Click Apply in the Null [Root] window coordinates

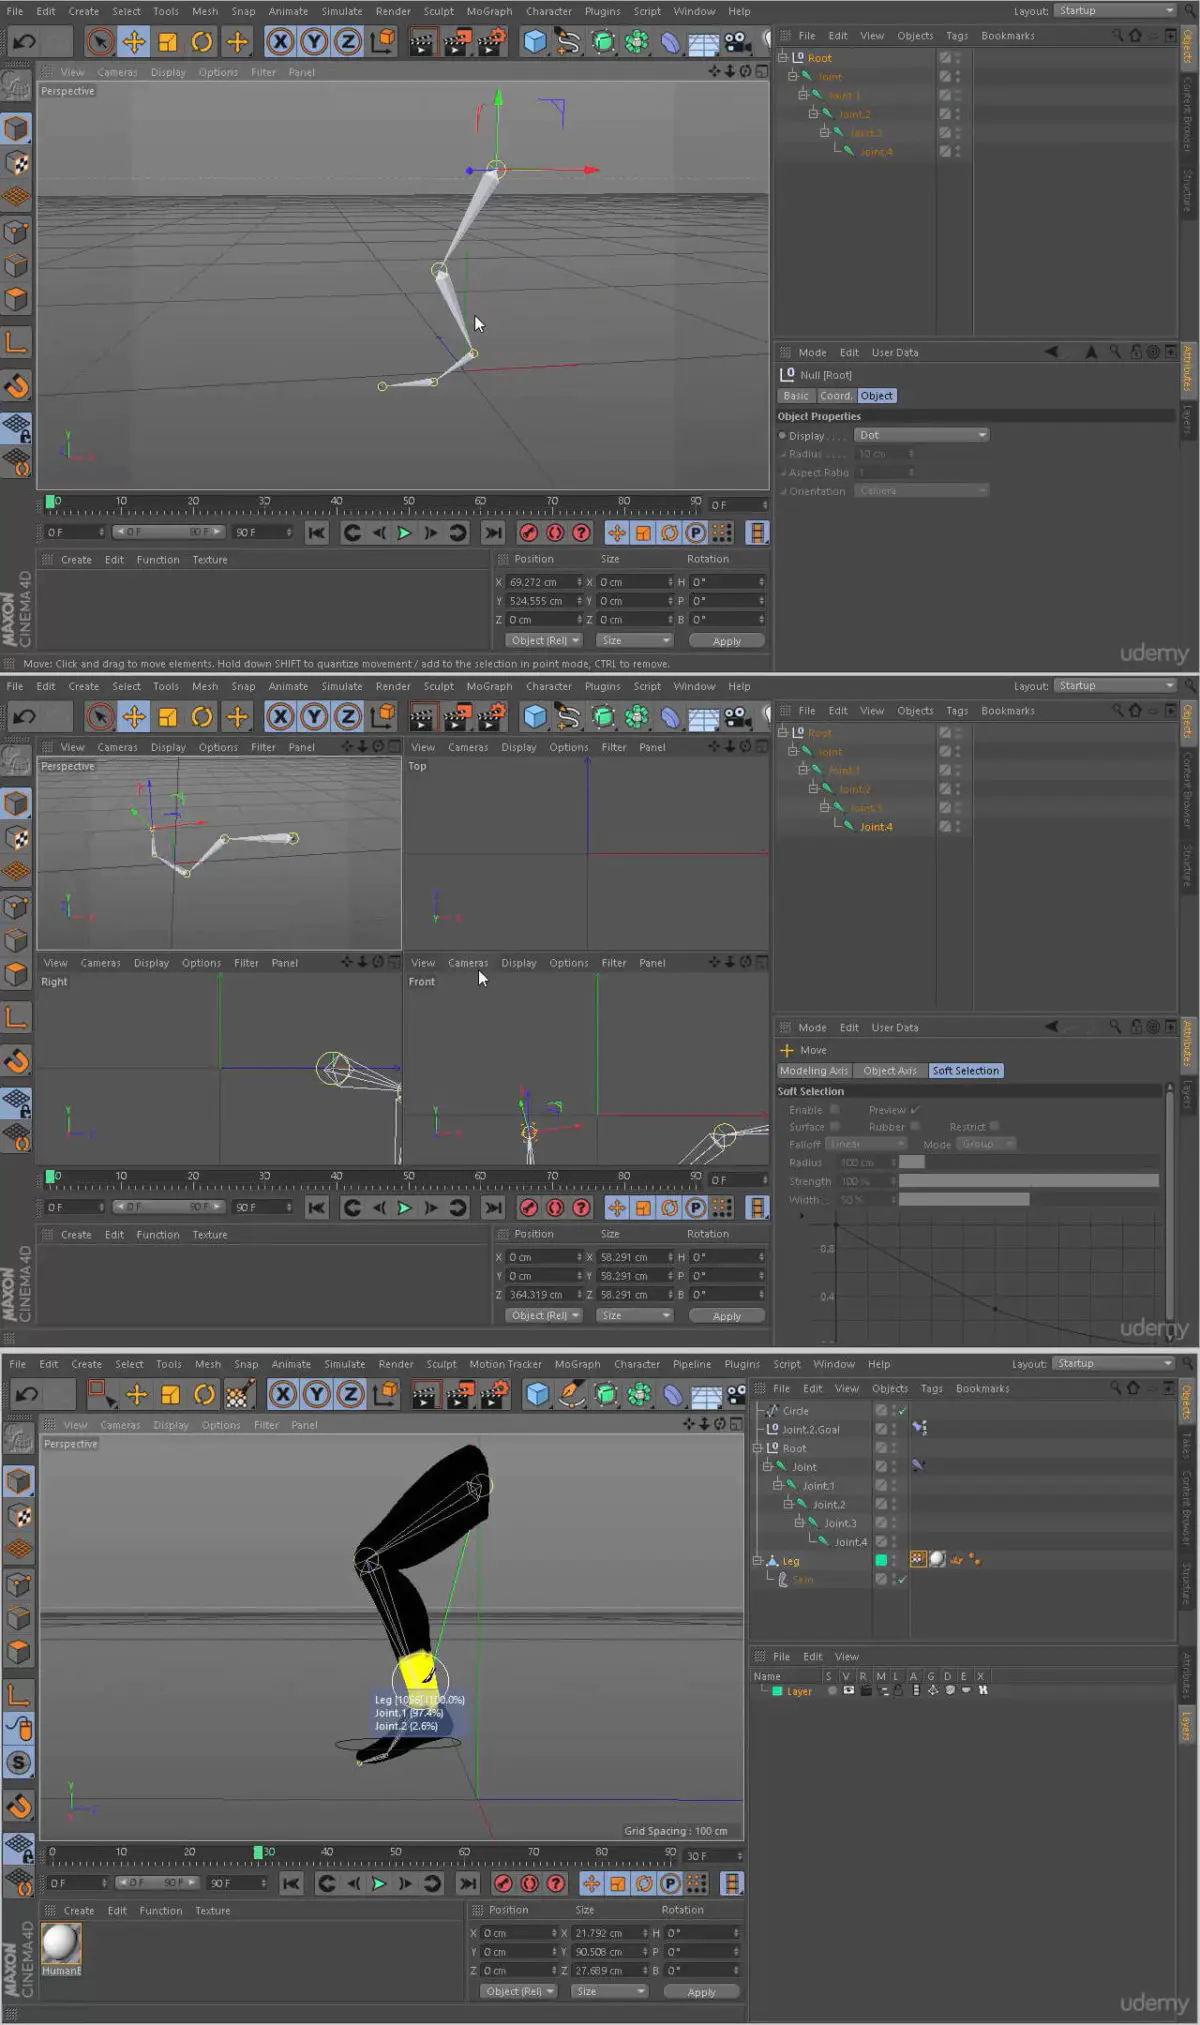pyautogui.click(x=727, y=641)
